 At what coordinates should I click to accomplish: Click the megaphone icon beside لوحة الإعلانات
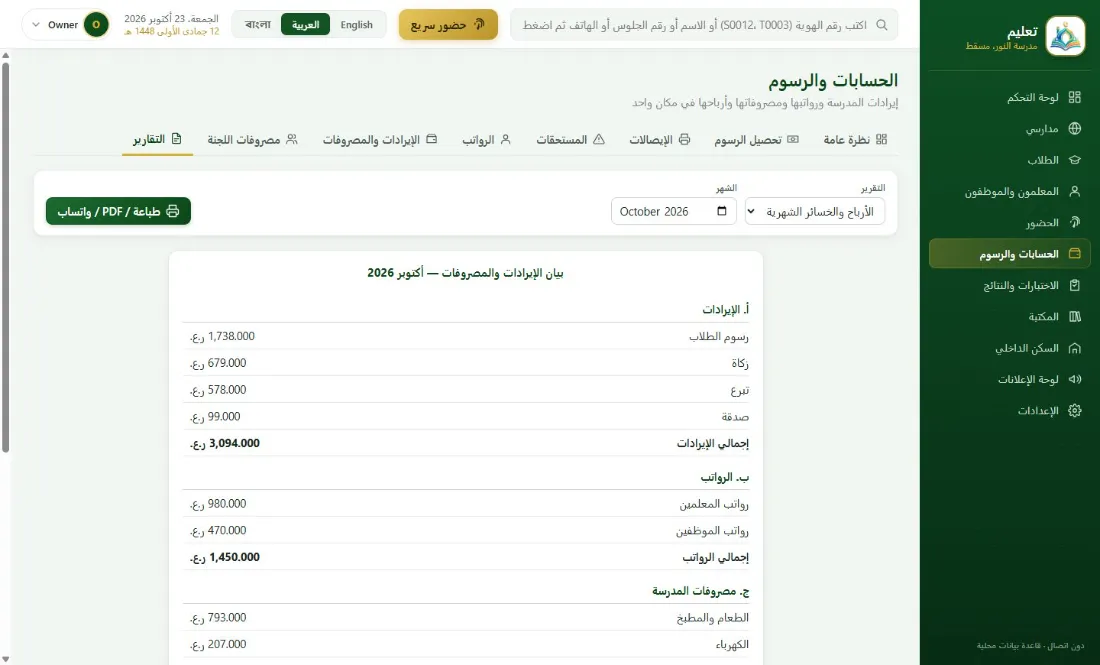(1074, 379)
